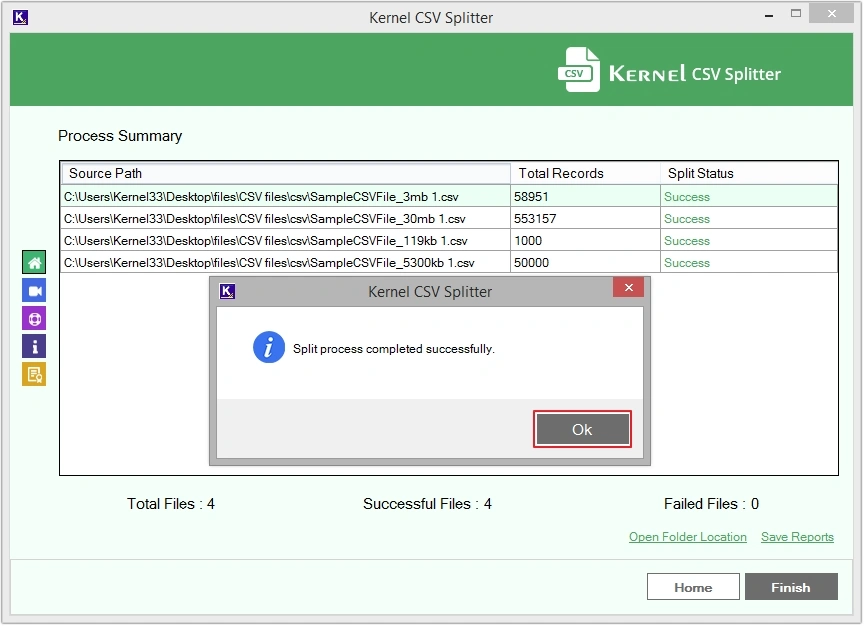Image resolution: width=864 pixels, height=626 pixels.
Task: Select the Home icon in the sidebar
Action: coord(33,262)
